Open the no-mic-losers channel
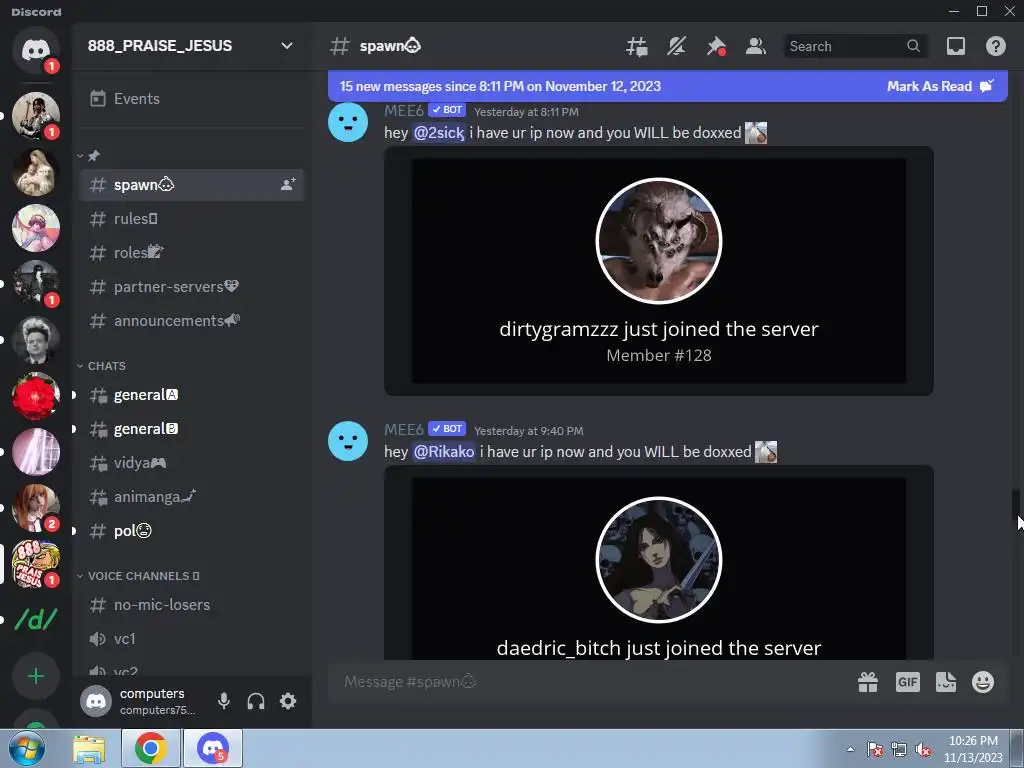The width and height of the screenshot is (1024, 768). pos(191,605)
